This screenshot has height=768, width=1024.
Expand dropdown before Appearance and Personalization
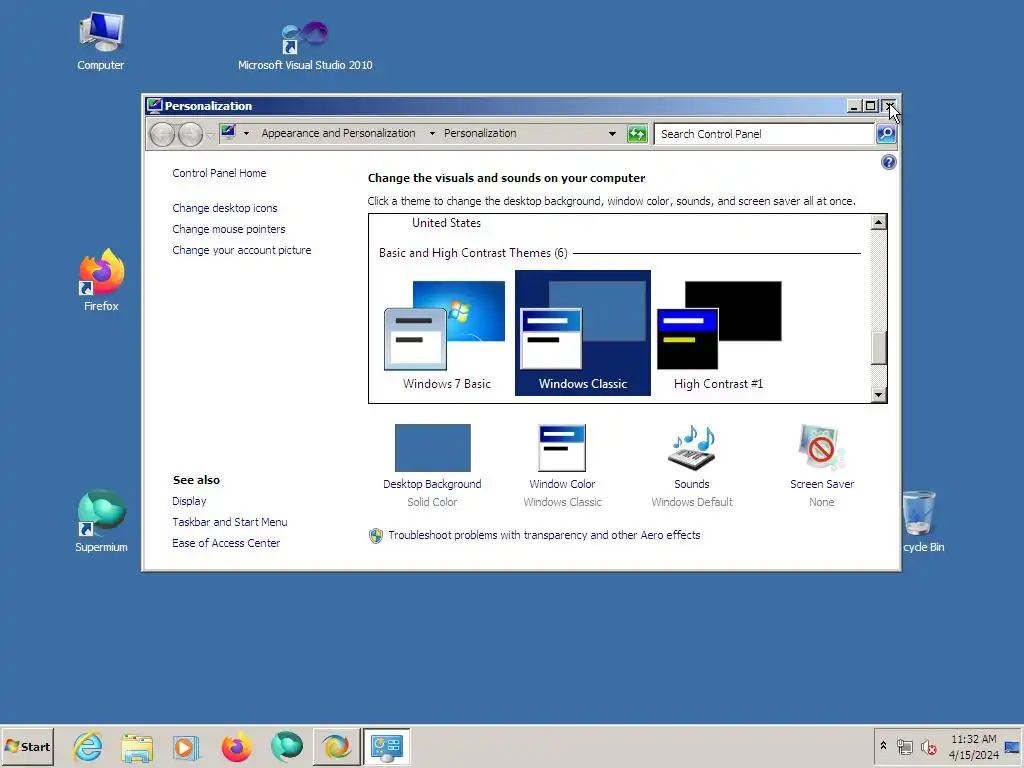246,133
